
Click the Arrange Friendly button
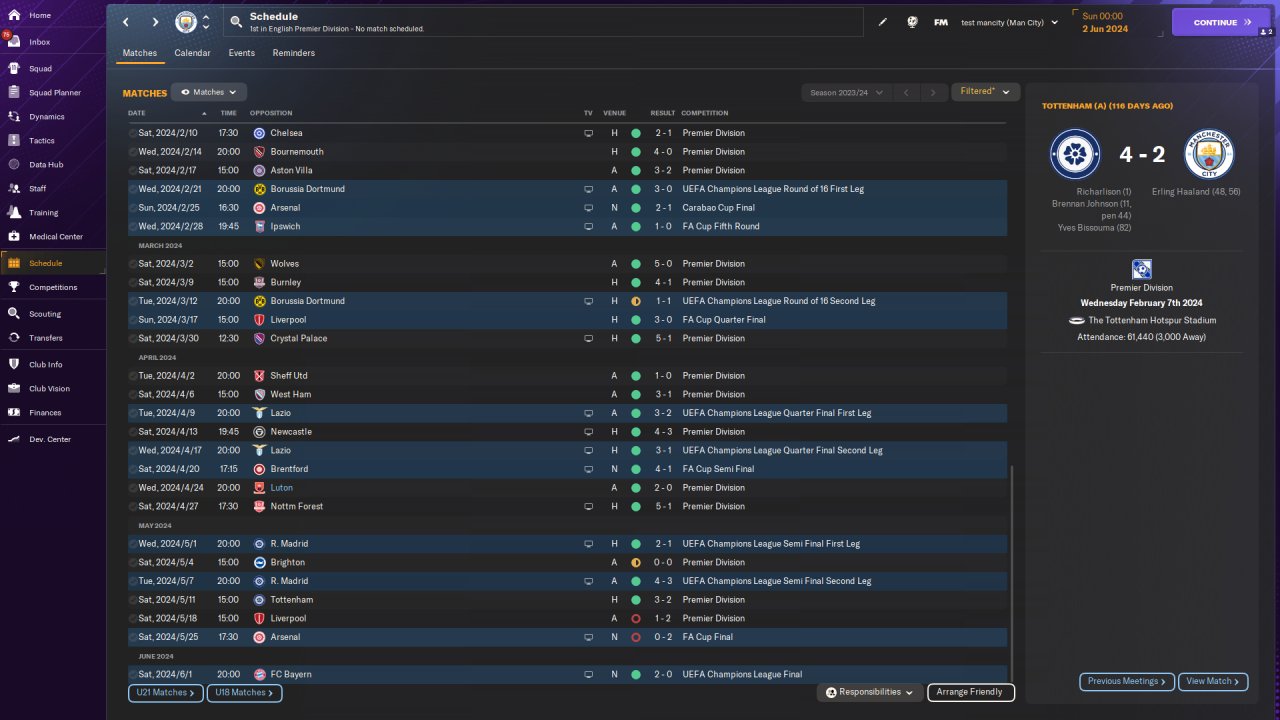coord(971,692)
